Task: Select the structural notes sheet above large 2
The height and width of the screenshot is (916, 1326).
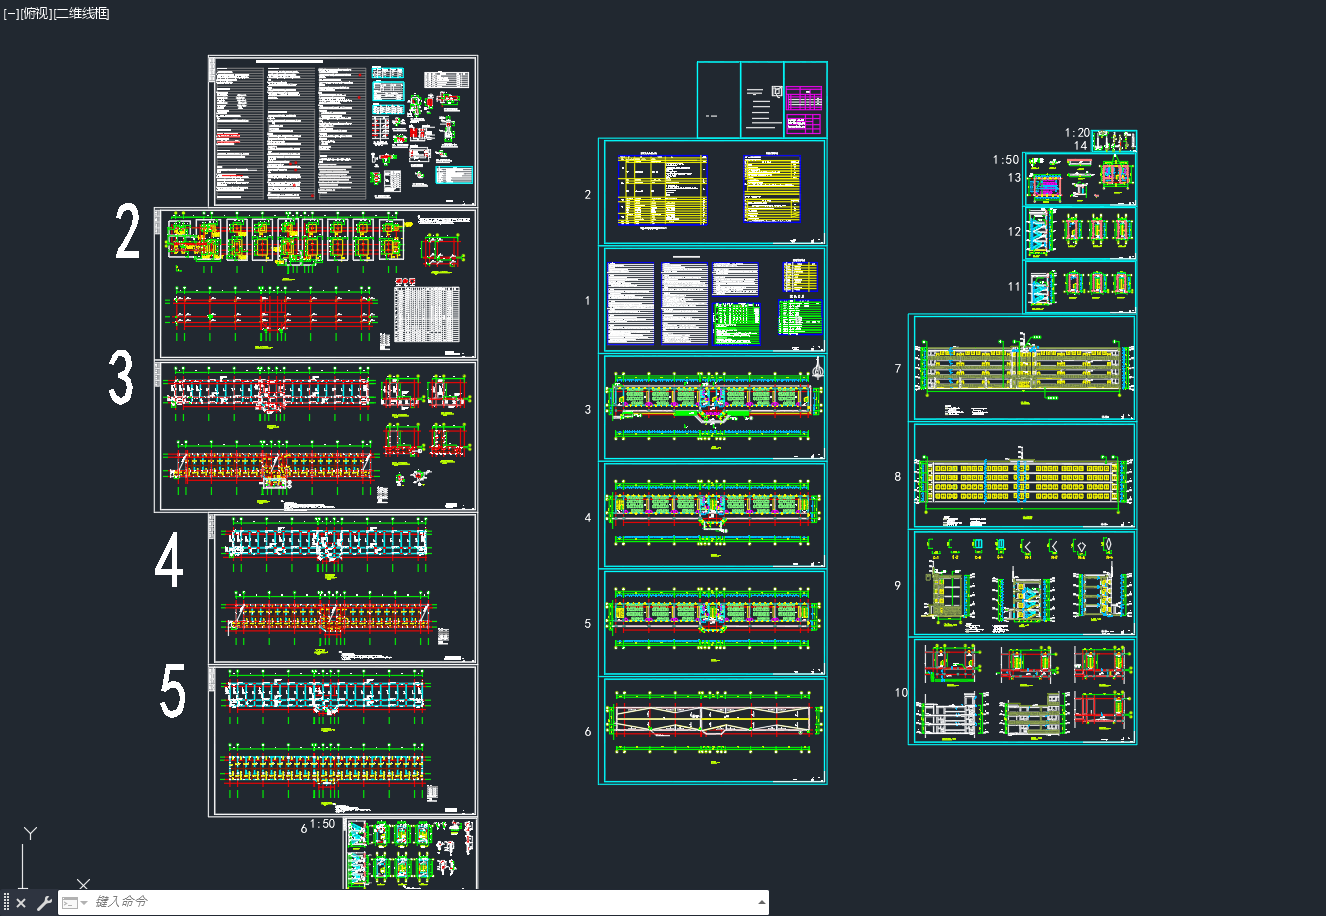Action: click(343, 131)
